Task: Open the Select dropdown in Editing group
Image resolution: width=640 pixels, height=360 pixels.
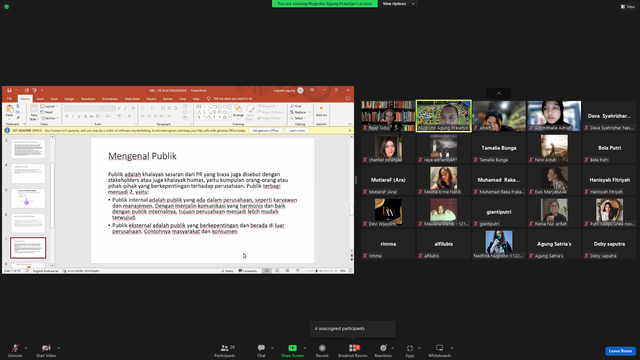Action: click(x=298, y=118)
